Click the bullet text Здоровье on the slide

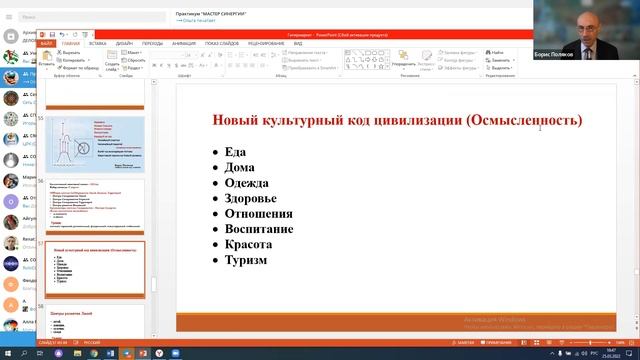[x=251, y=198]
